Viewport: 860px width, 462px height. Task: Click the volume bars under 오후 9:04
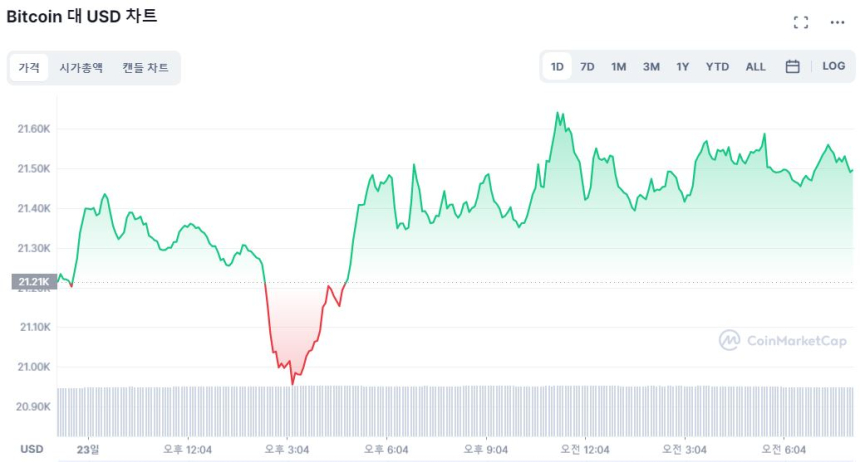coord(487,410)
